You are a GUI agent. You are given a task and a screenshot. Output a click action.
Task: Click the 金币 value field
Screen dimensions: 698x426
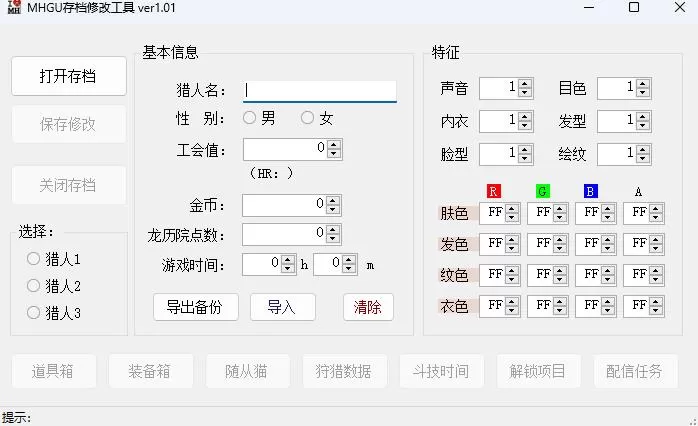[292, 205]
